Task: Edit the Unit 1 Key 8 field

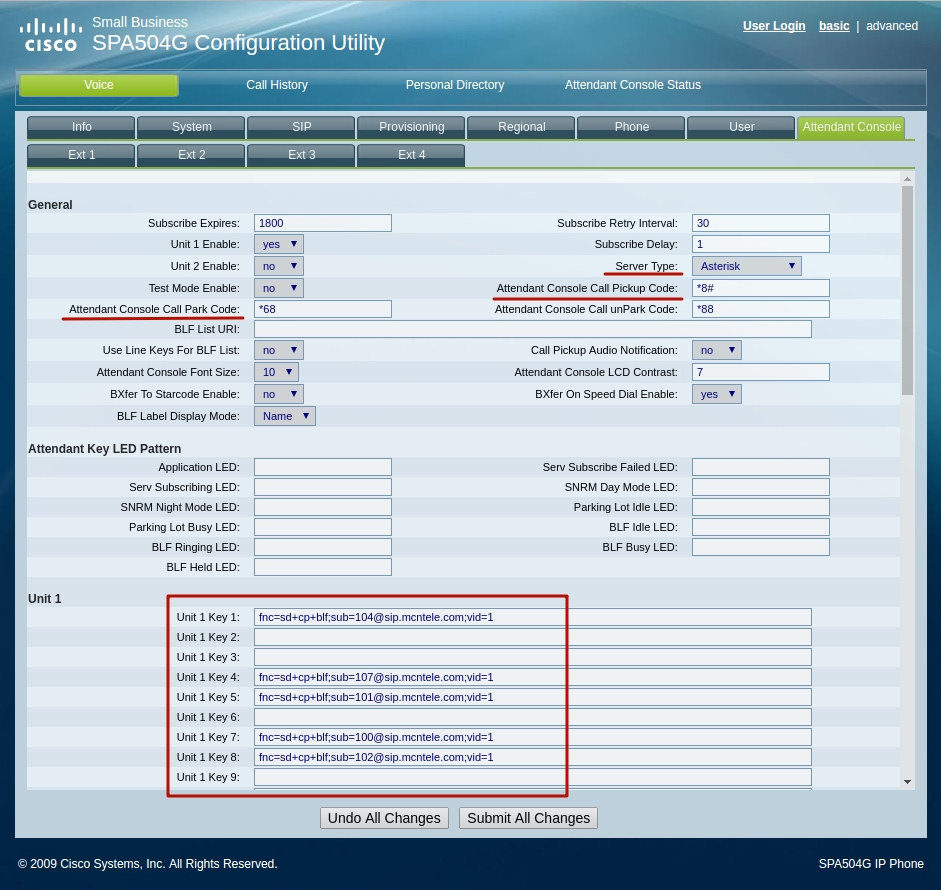Action: click(533, 757)
